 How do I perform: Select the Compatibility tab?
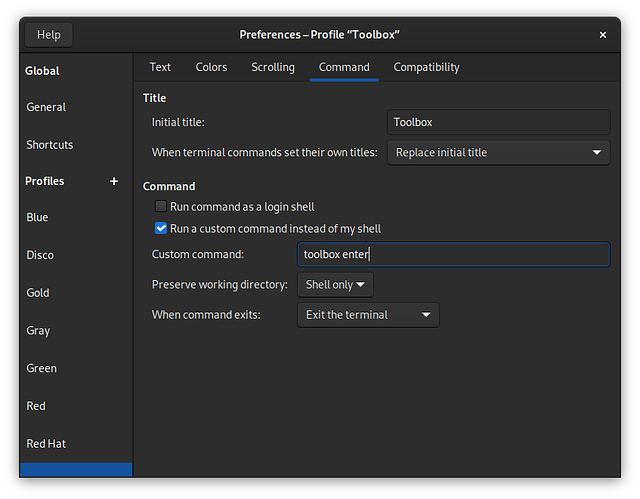(426, 67)
